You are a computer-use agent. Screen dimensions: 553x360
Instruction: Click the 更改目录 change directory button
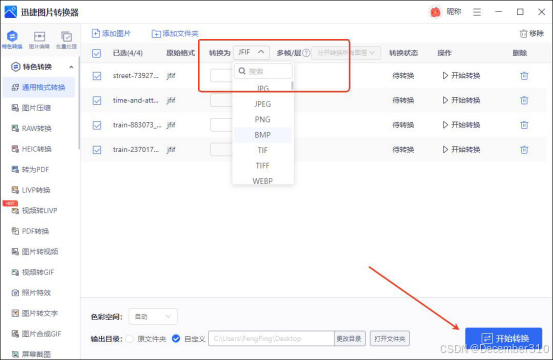point(349,339)
